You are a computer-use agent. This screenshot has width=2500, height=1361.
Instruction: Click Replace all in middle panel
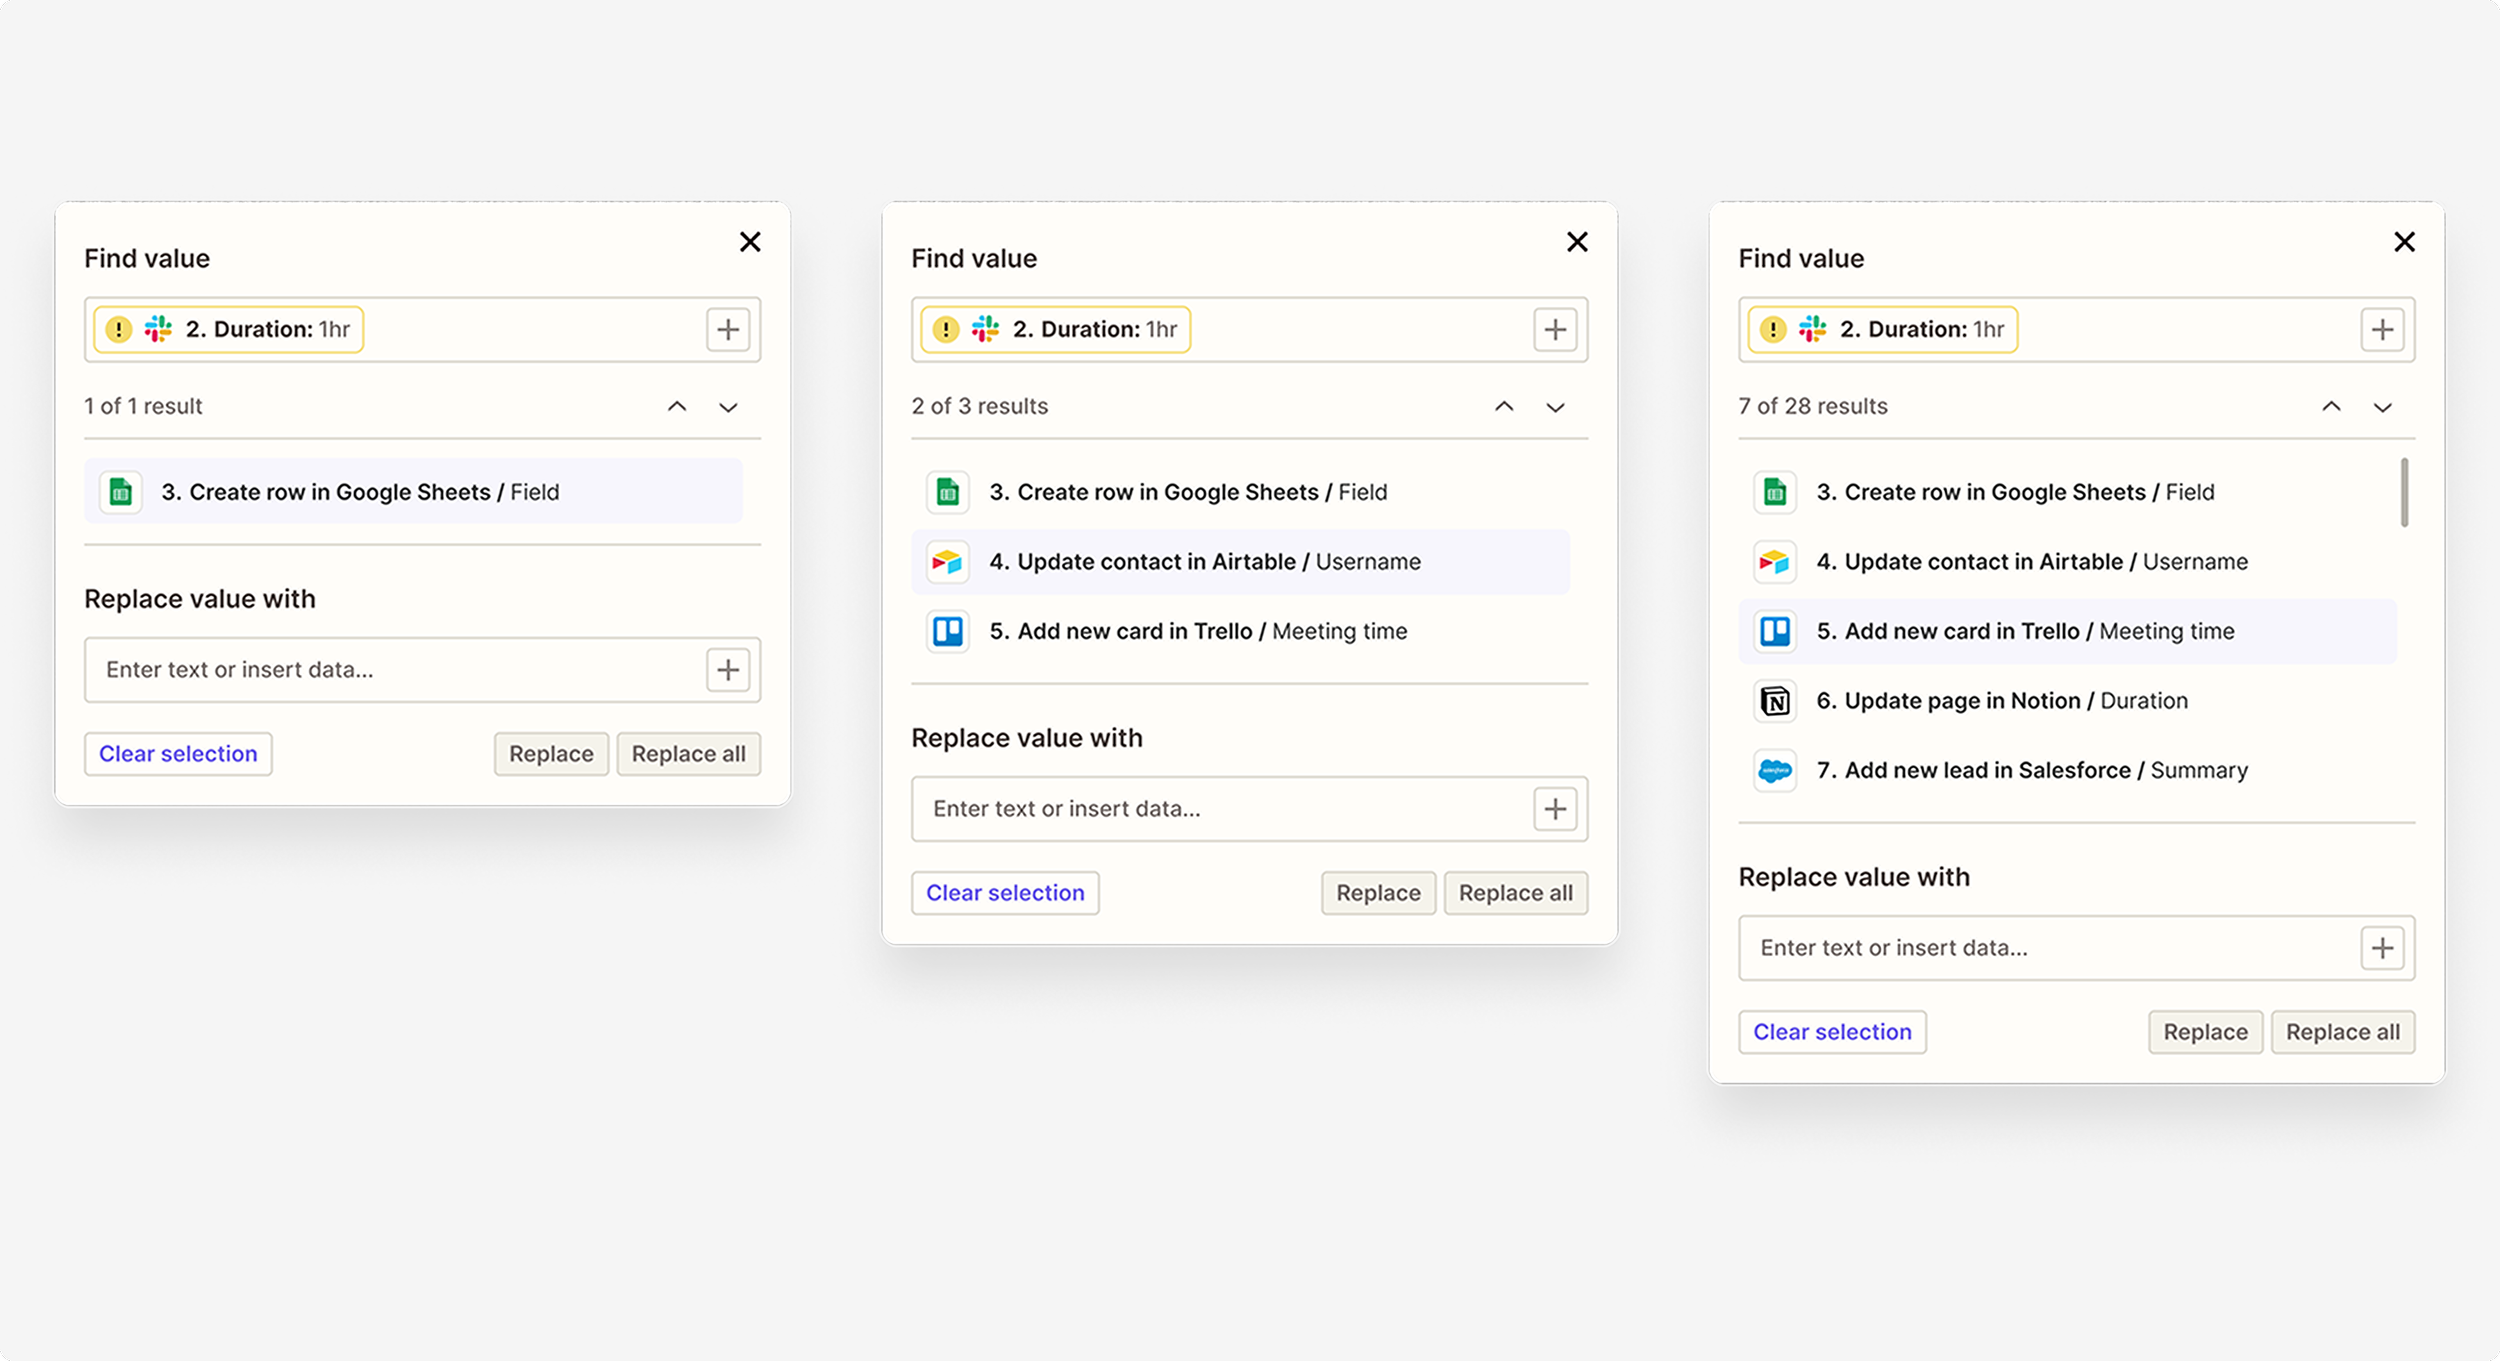tap(1515, 893)
